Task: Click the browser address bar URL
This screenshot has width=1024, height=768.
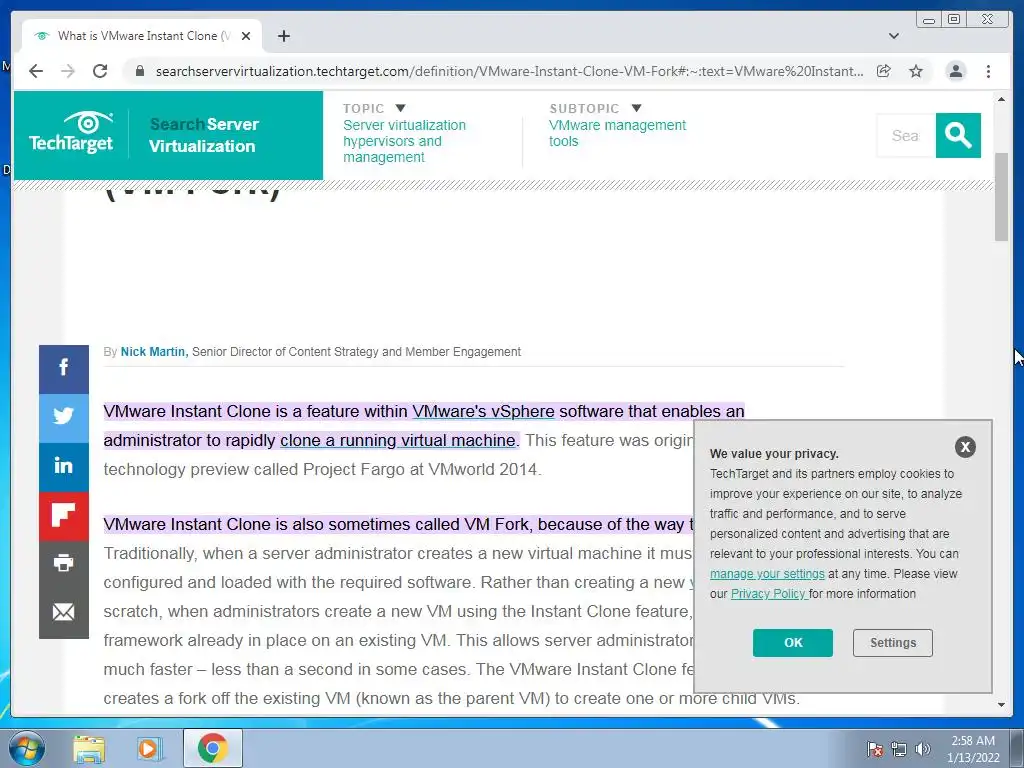Action: [x=509, y=71]
